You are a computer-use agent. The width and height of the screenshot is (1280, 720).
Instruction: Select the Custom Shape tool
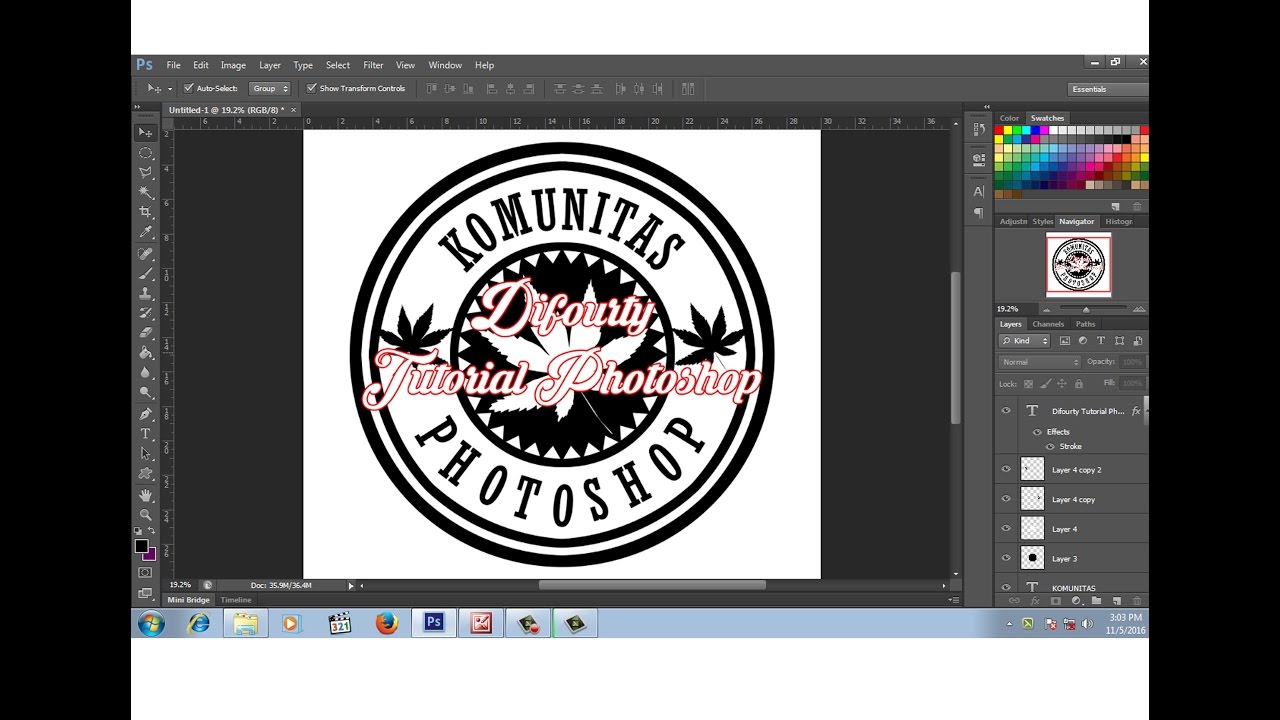point(146,474)
